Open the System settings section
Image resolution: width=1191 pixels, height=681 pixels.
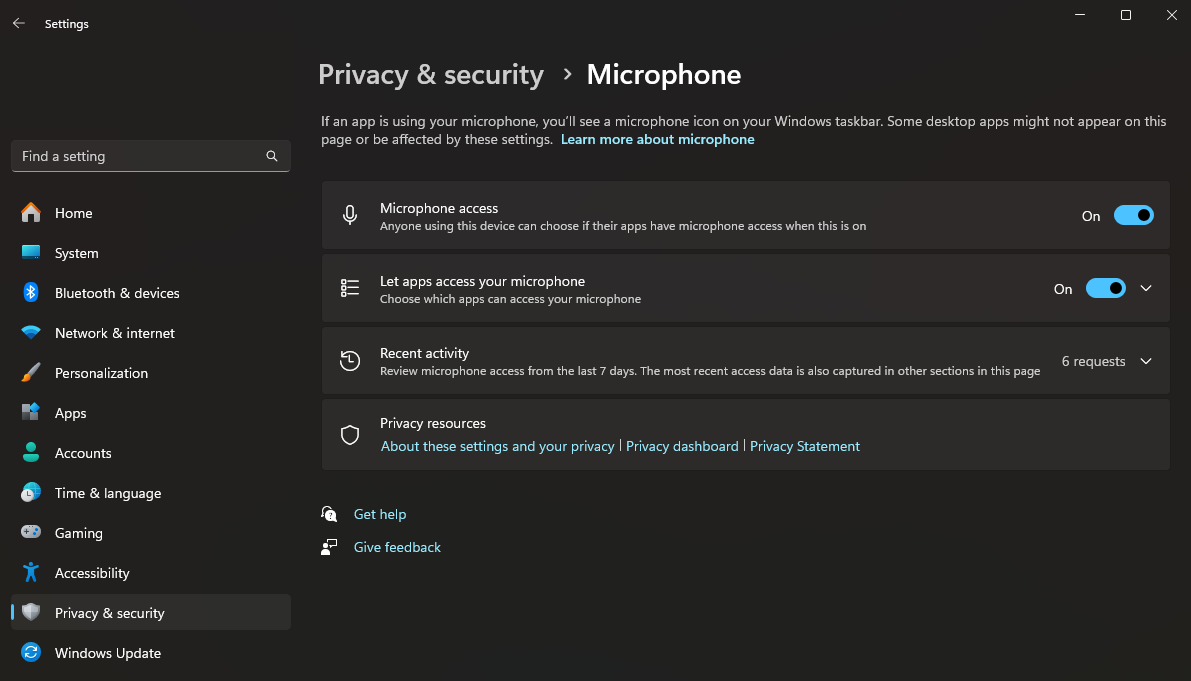76,253
